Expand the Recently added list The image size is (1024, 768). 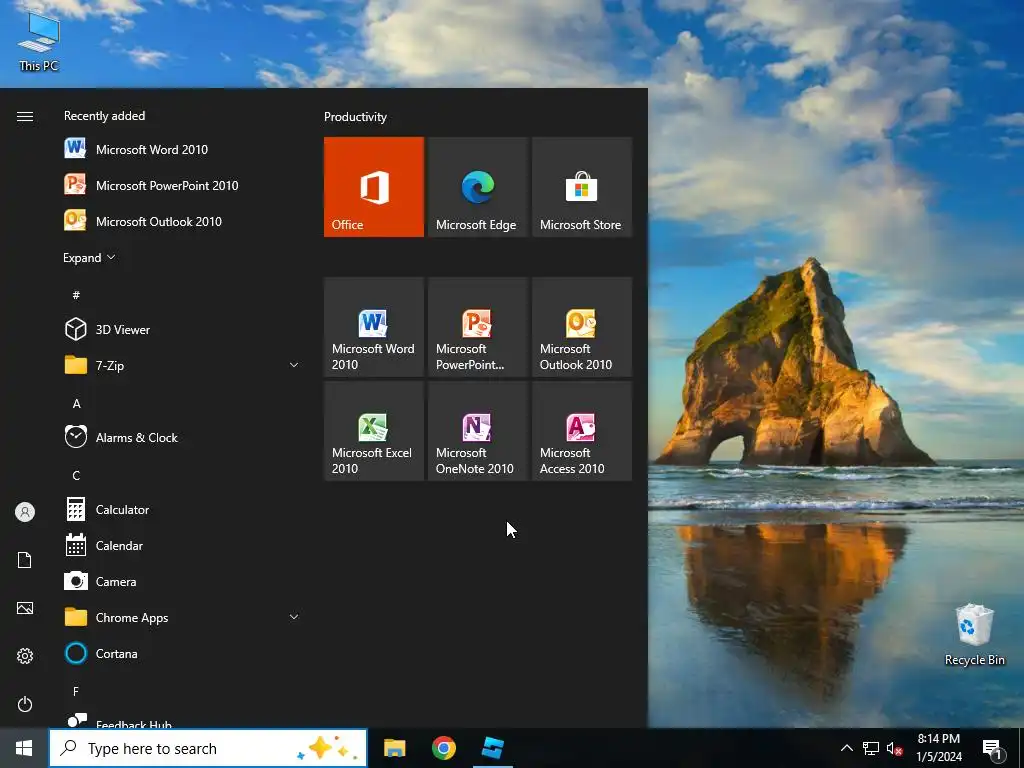pos(89,257)
